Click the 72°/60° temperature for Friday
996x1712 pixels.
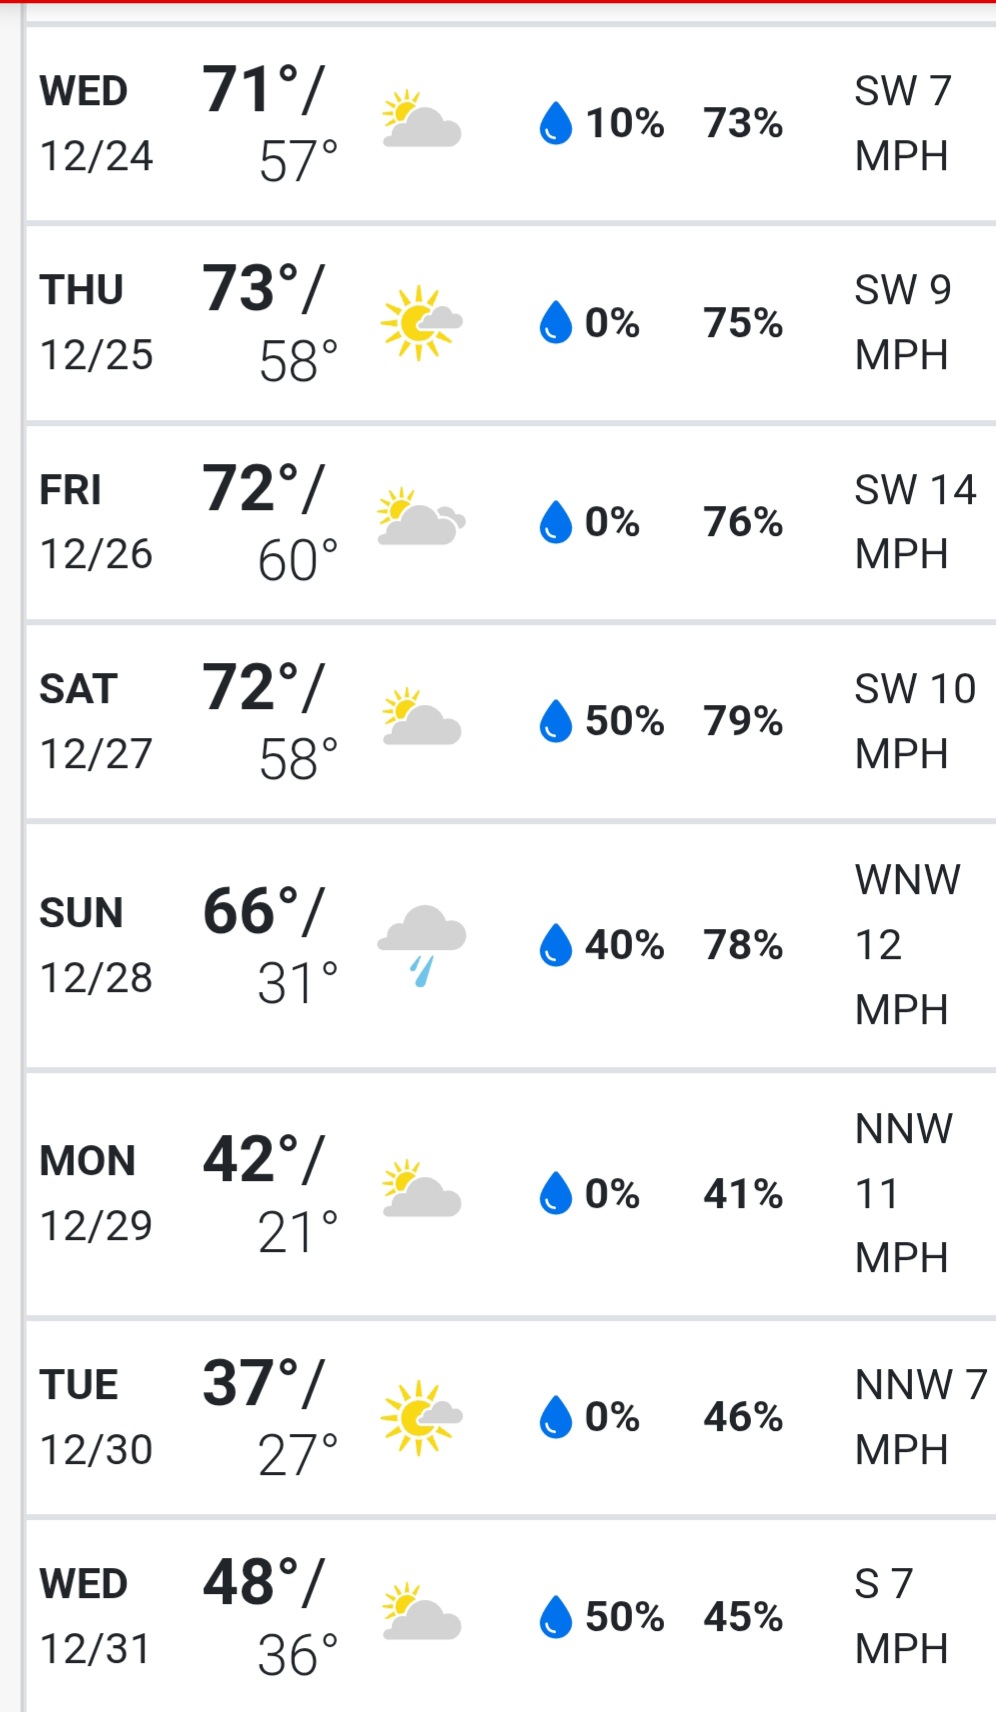270,522
